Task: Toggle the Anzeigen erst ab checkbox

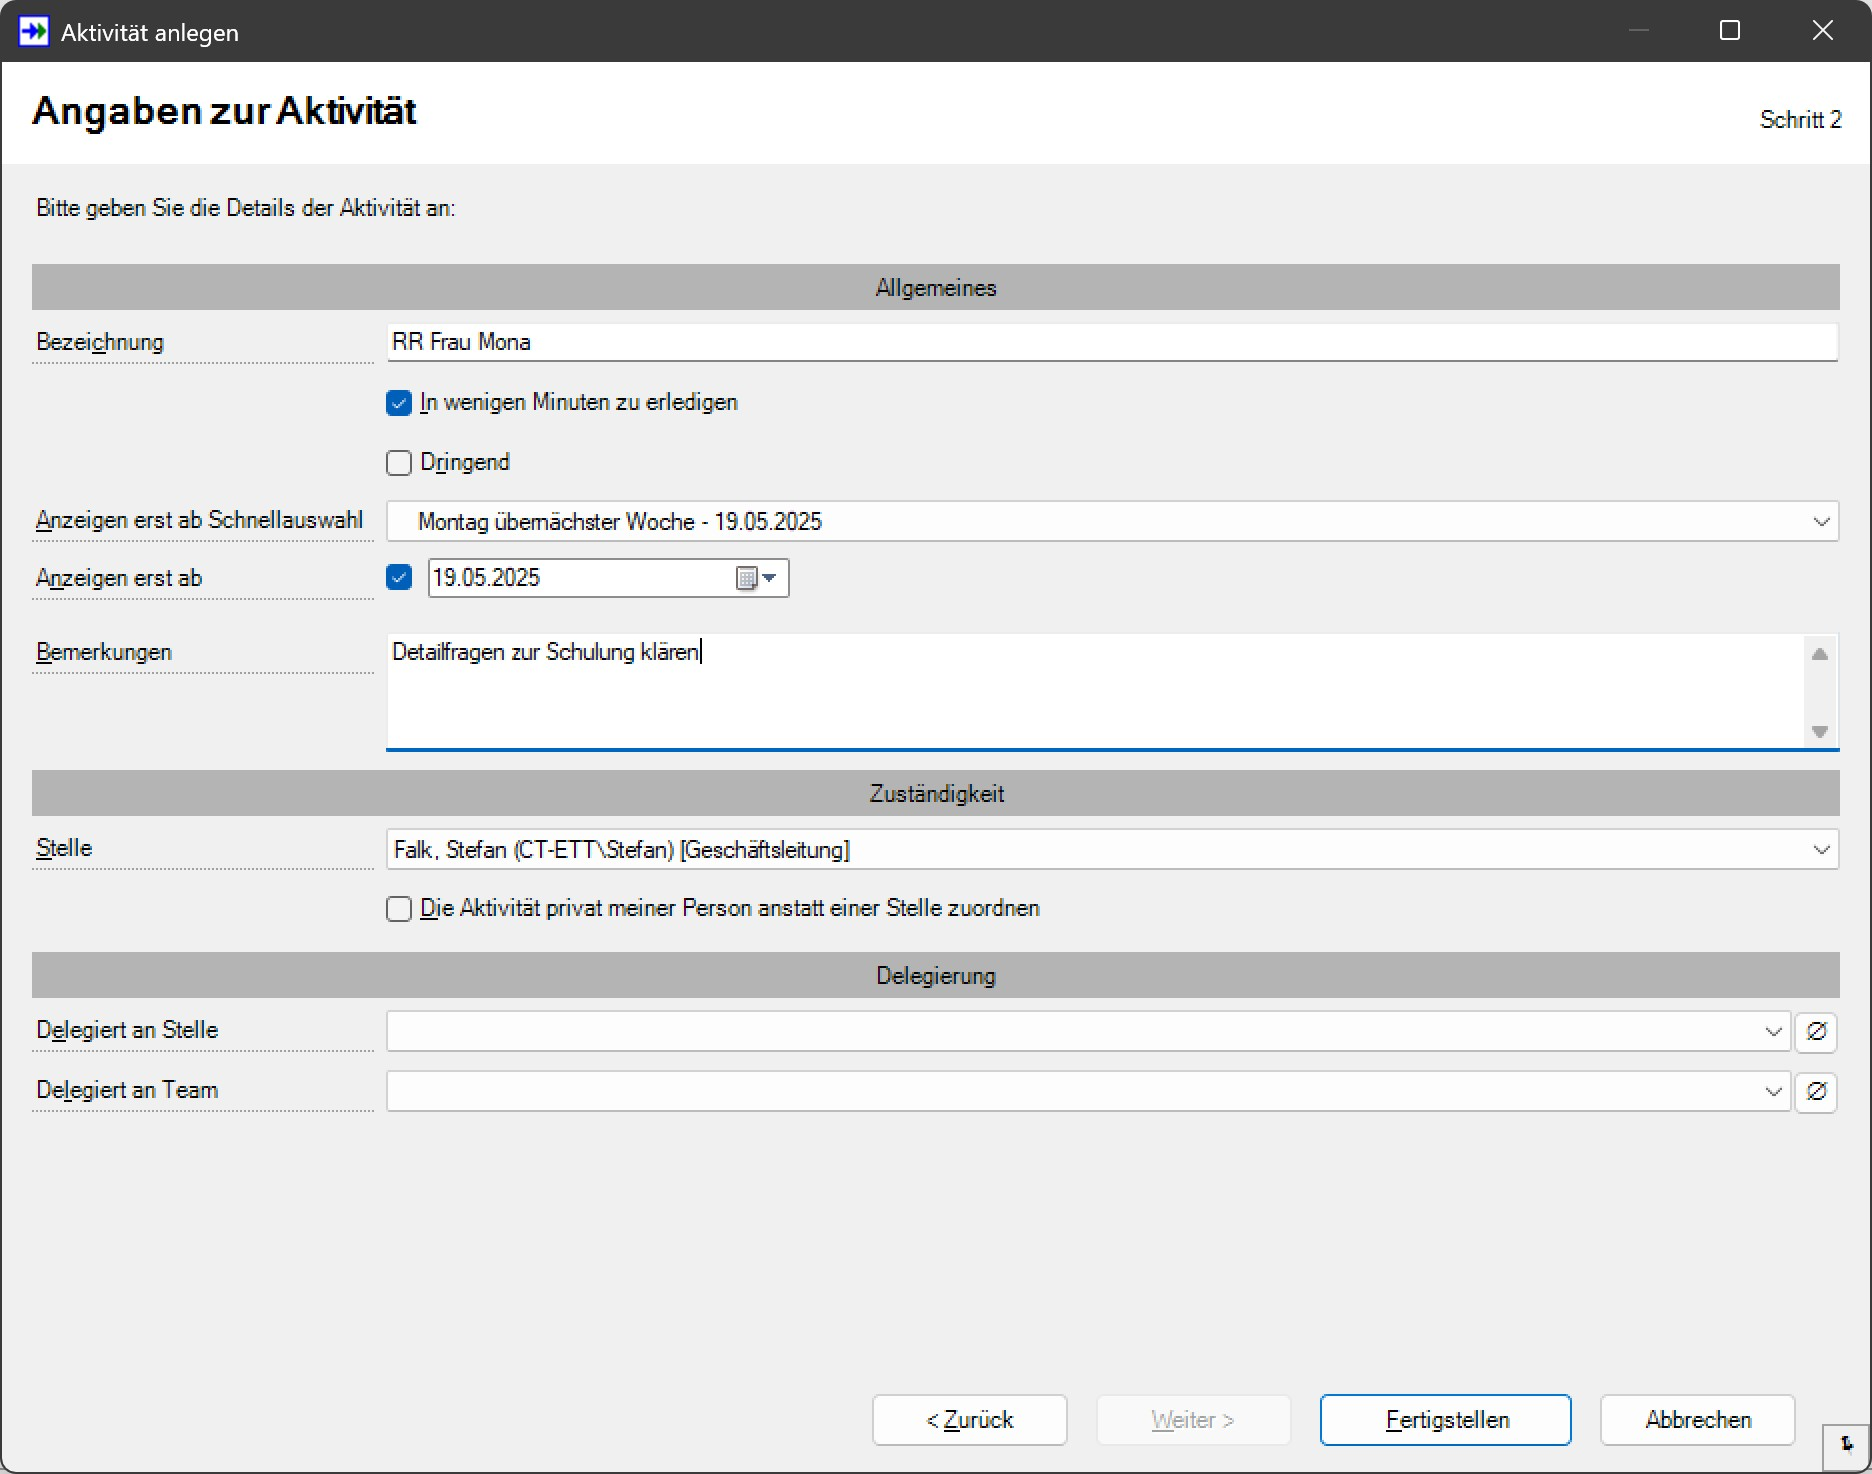Action: click(x=399, y=578)
